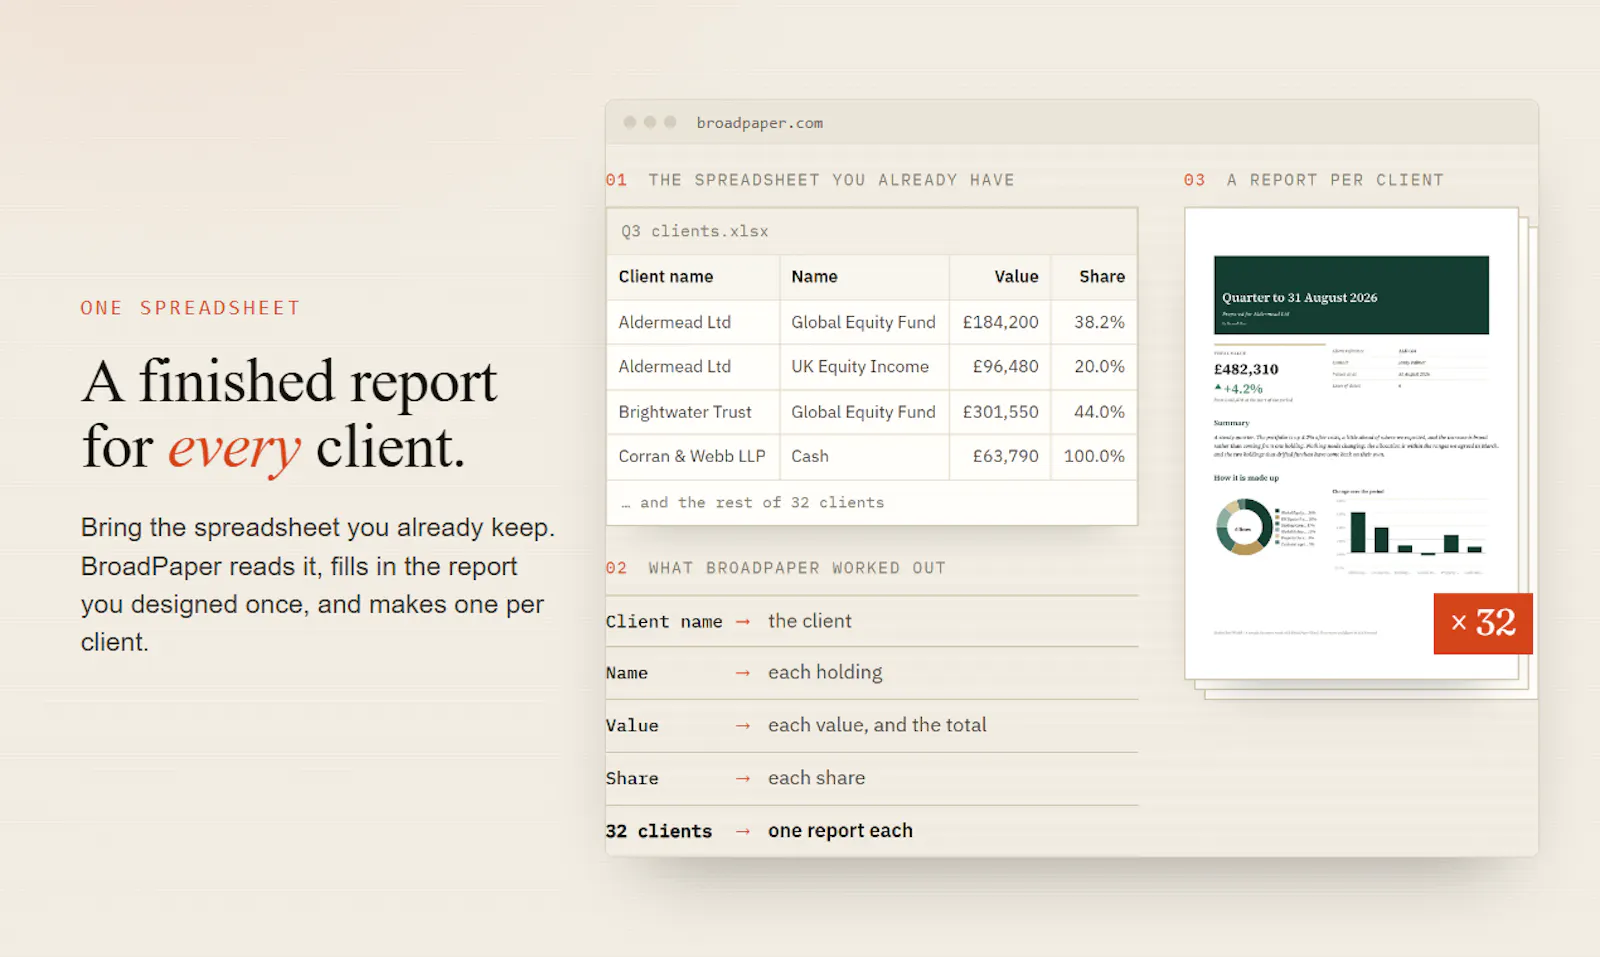Click the '× 32' red badge
1600x957 pixels.
[x=1483, y=624]
